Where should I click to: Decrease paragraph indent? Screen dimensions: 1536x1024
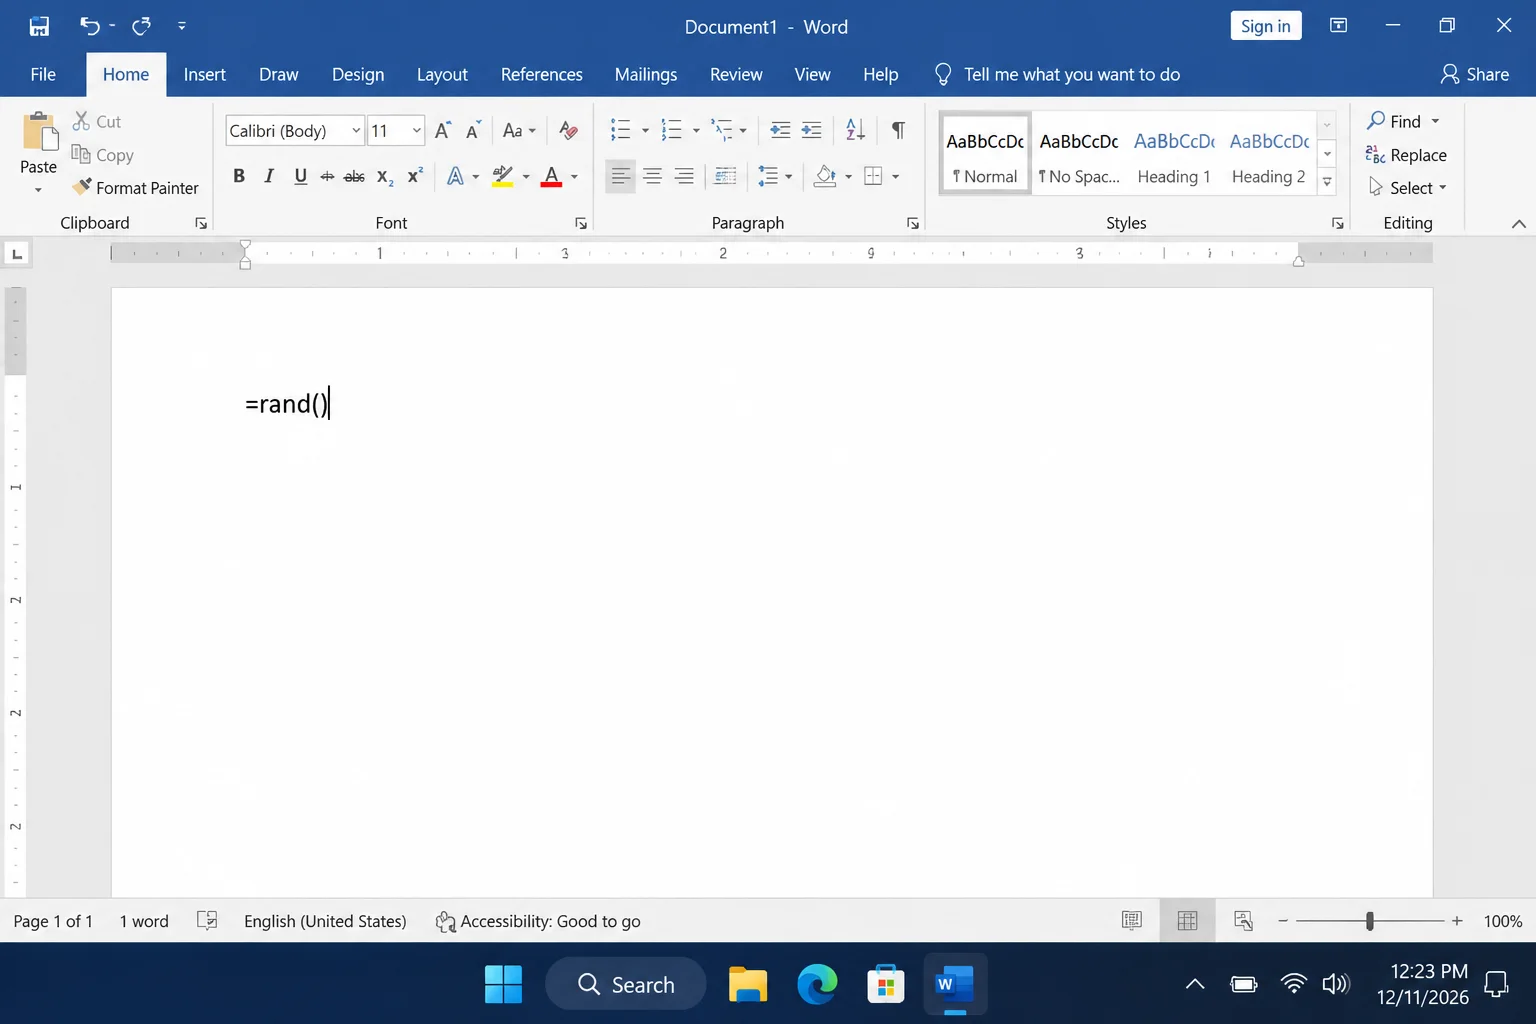pyautogui.click(x=780, y=130)
